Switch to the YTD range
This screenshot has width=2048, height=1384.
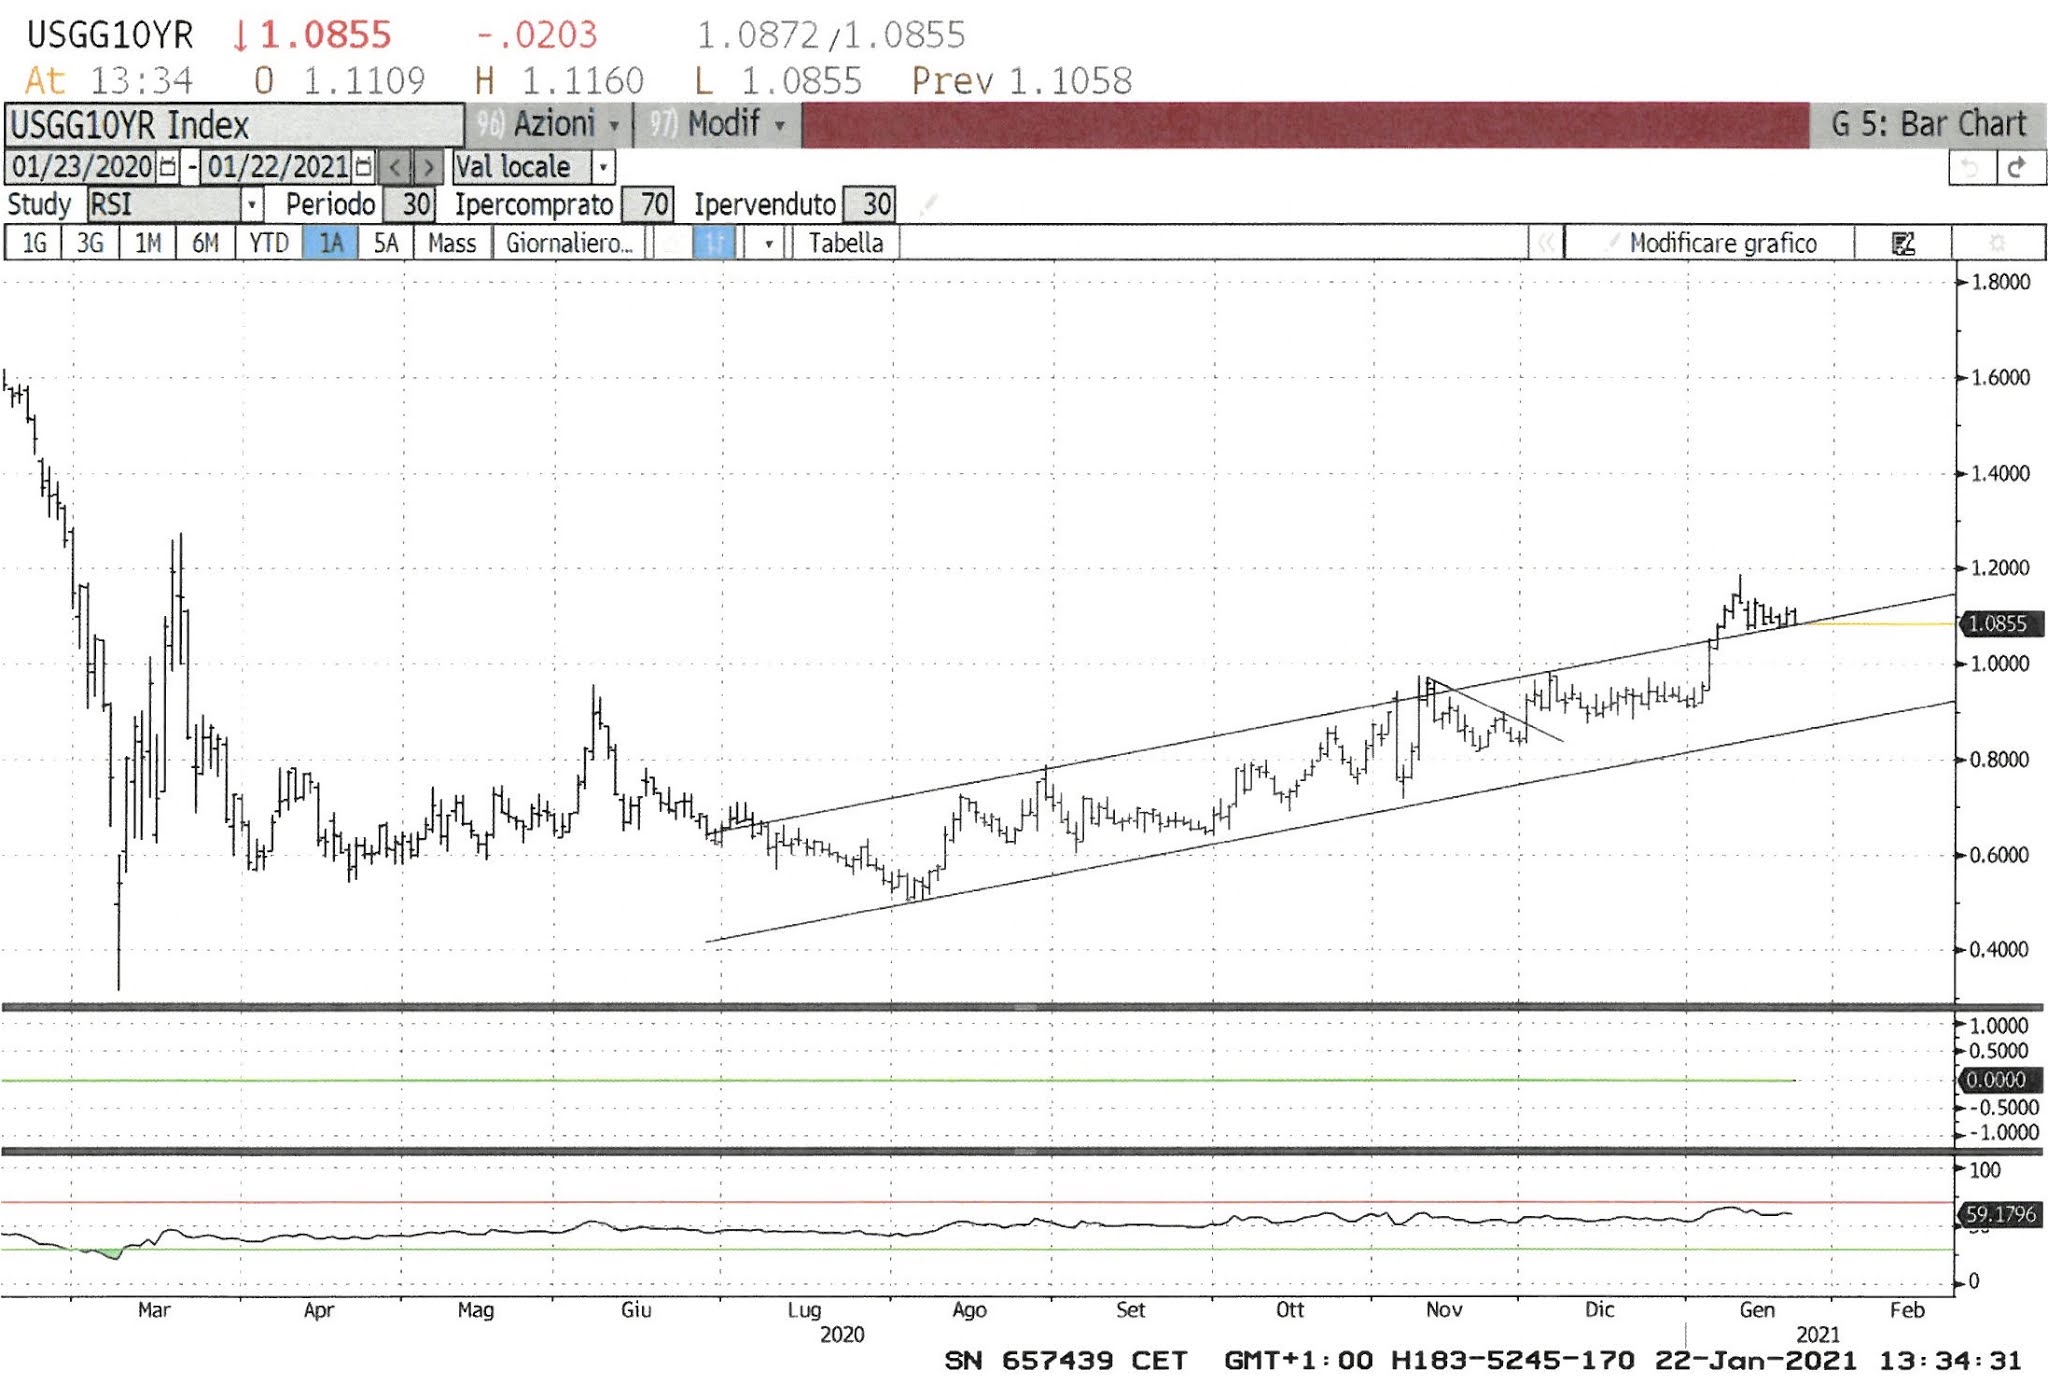click(x=268, y=243)
